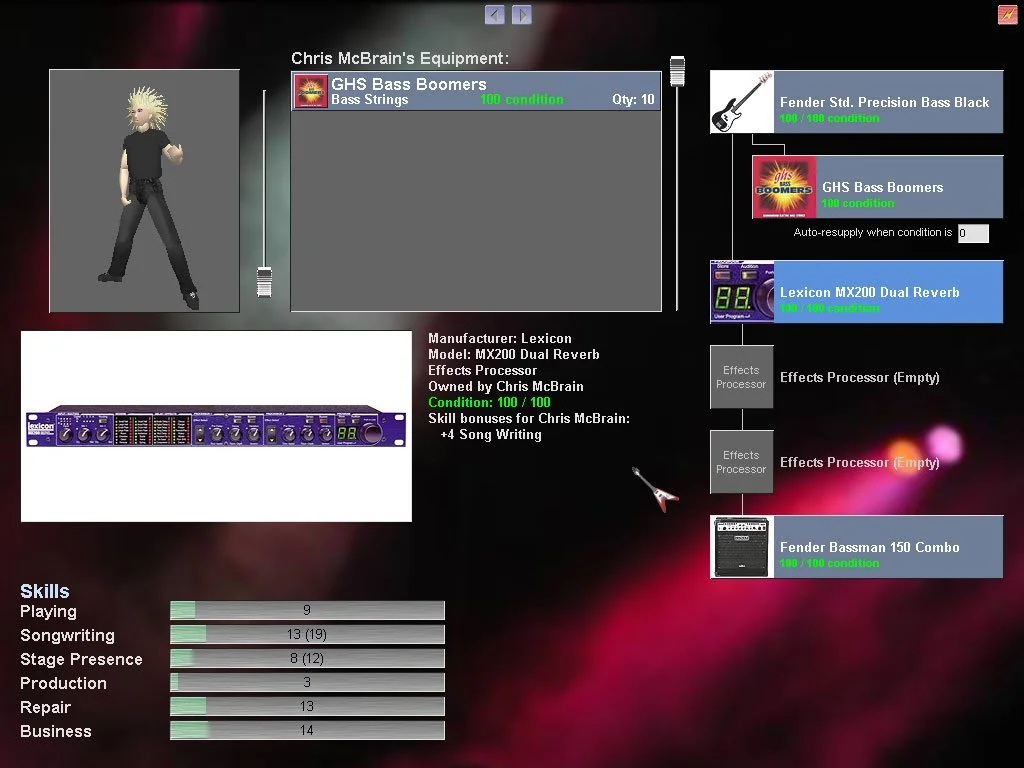Click the previous band member arrow
This screenshot has width=1024, height=768.
pos(494,14)
